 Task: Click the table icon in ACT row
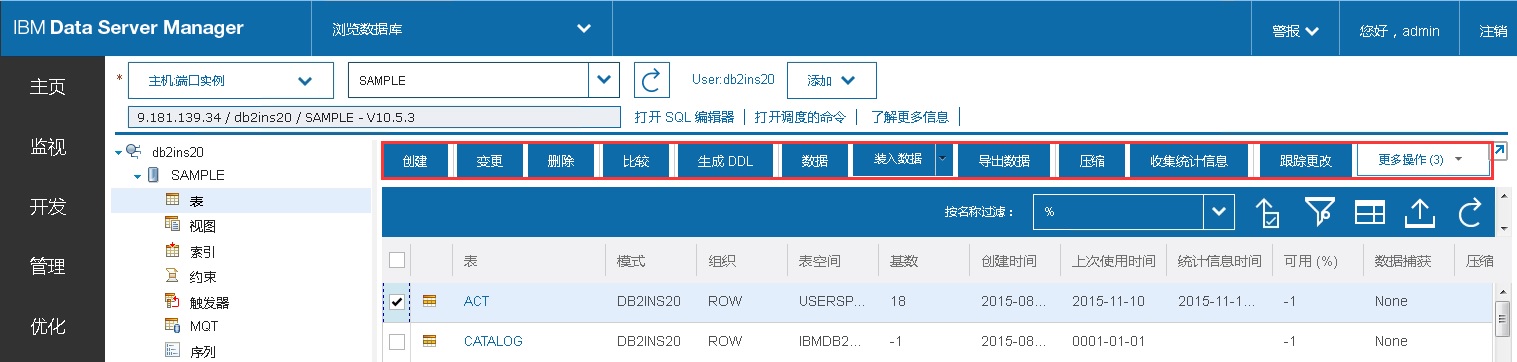tap(431, 301)
